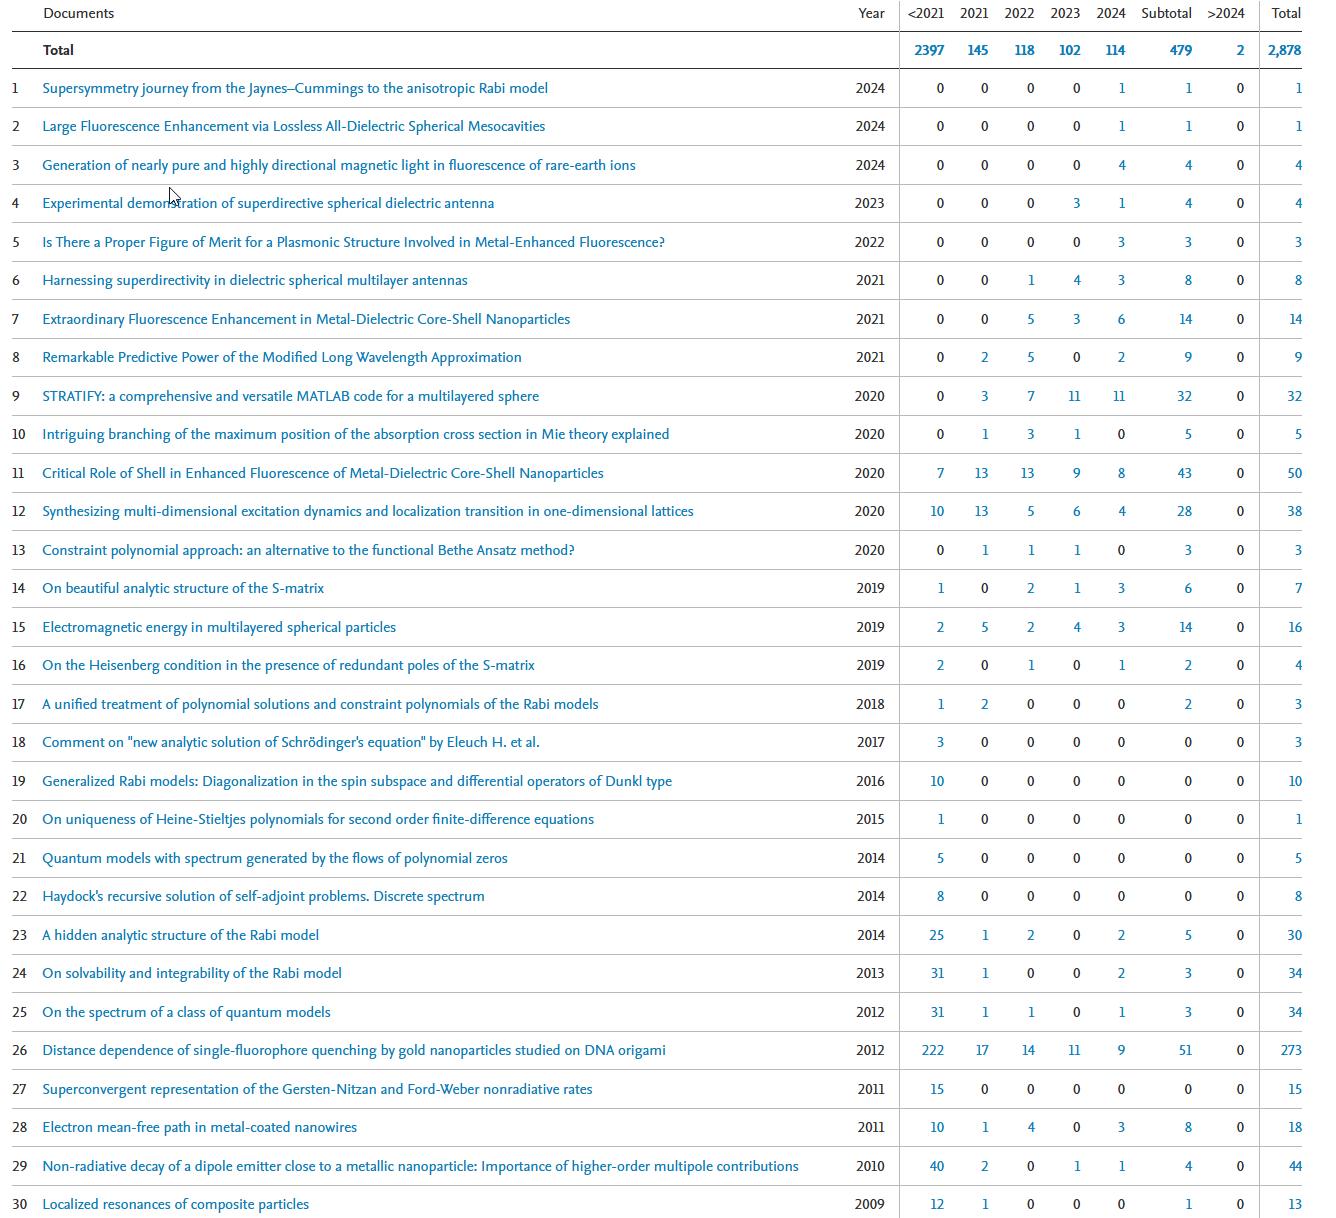1336x1218 pixels.
Task: Open 'Synthesizing multi-dimensional excitation dynamics' paper
Action: tap(368, 511)
